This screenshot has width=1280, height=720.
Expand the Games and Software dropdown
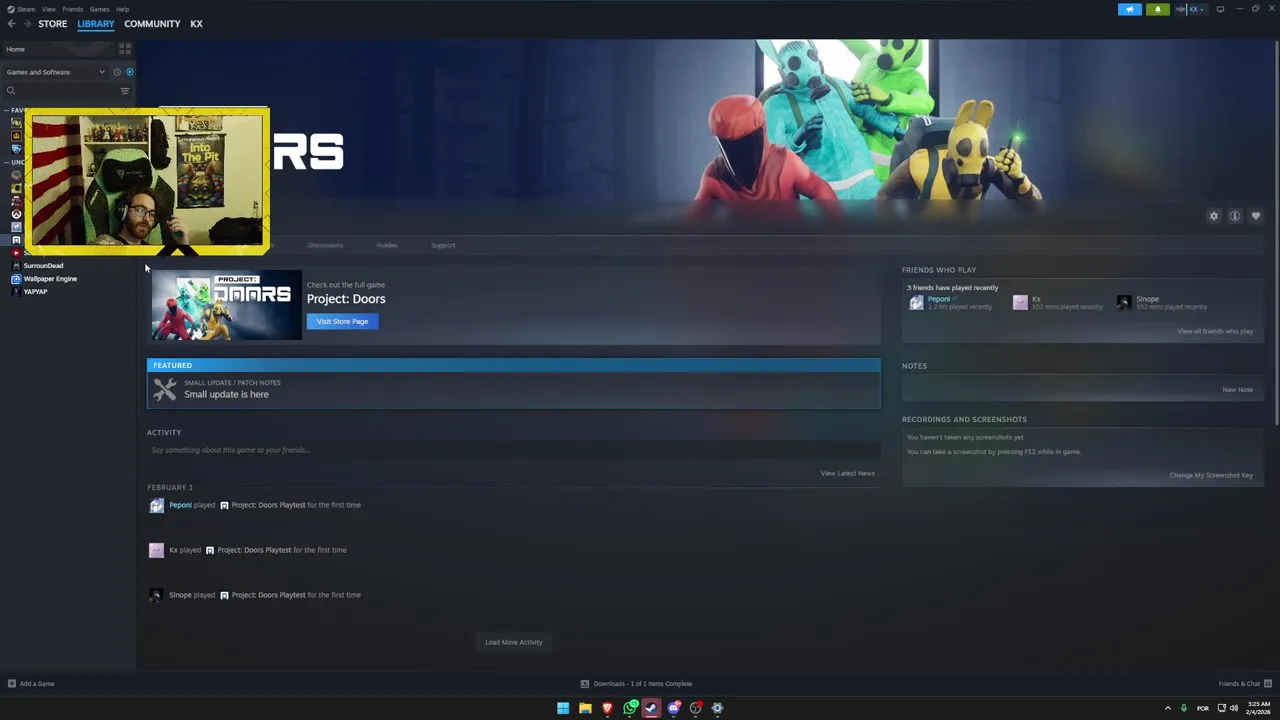pyautogui.click(x=55, y=72)
